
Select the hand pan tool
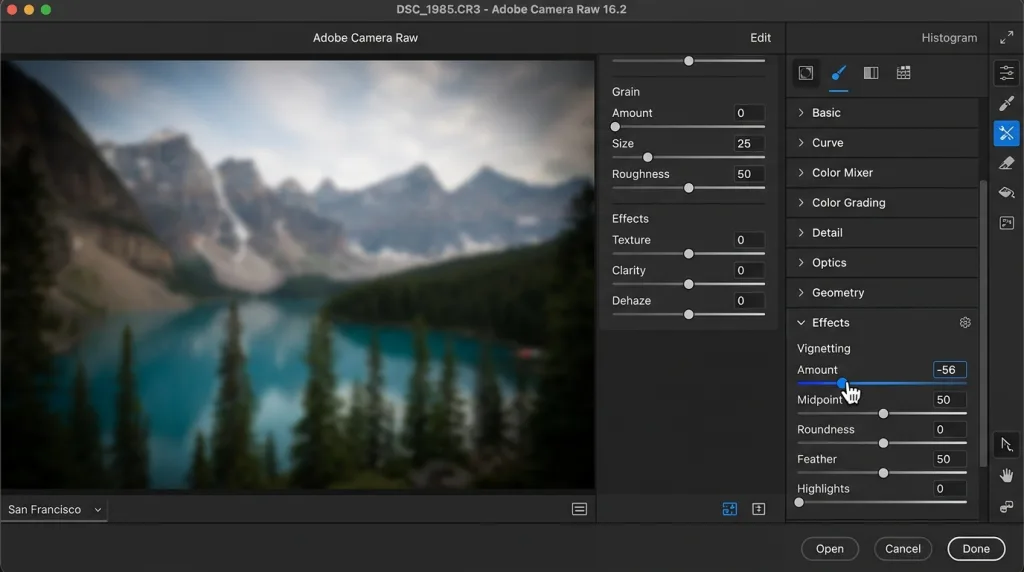tap(1006, 475)
